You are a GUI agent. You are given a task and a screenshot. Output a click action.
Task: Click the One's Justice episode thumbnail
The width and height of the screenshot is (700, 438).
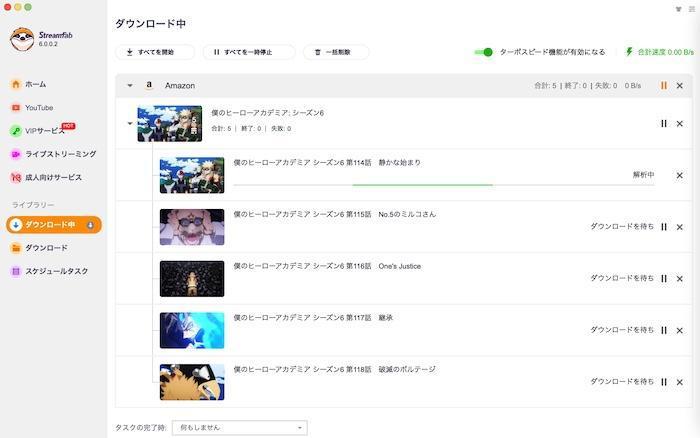tap(192, 279)
